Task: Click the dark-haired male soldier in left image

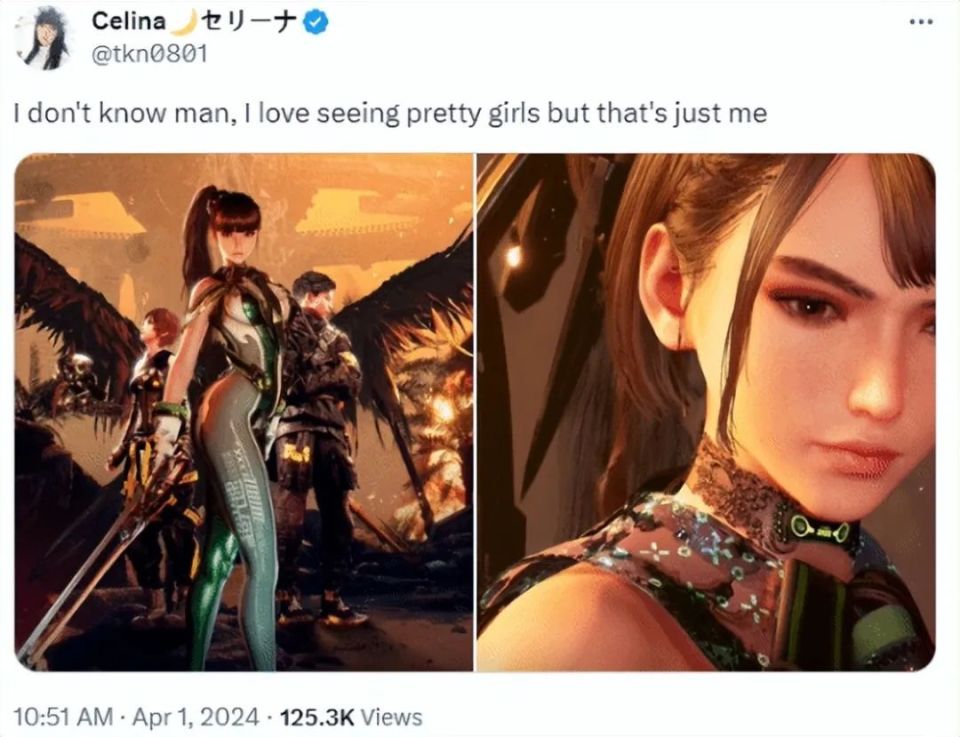Action: 317,400
